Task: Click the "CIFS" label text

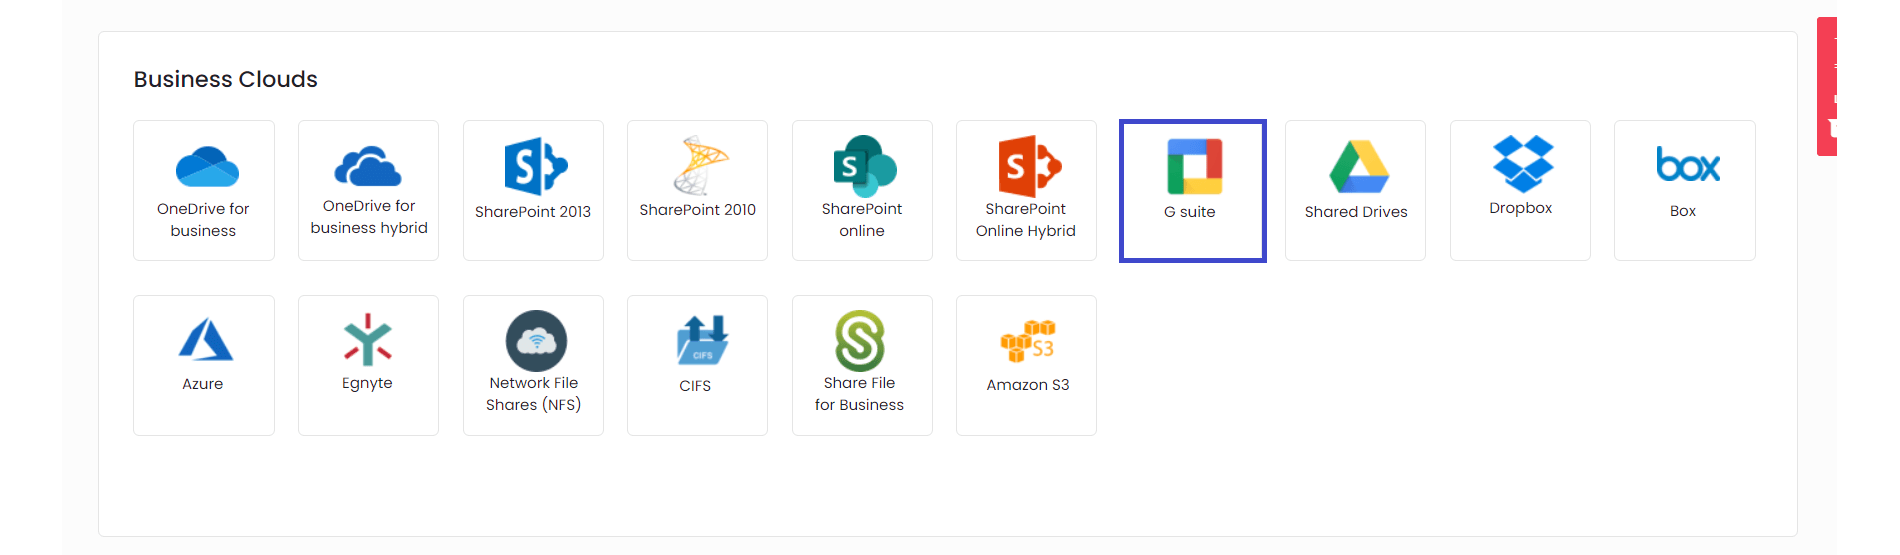Action: coord(695,386)
